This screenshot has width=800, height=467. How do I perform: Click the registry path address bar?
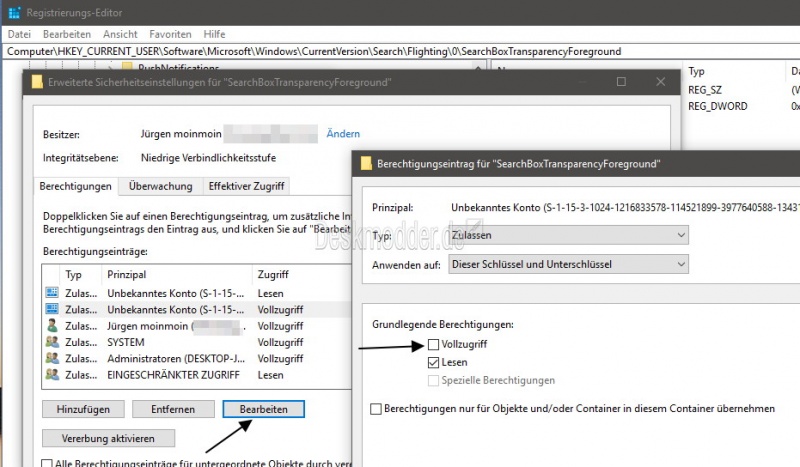[x=400, y=52]
